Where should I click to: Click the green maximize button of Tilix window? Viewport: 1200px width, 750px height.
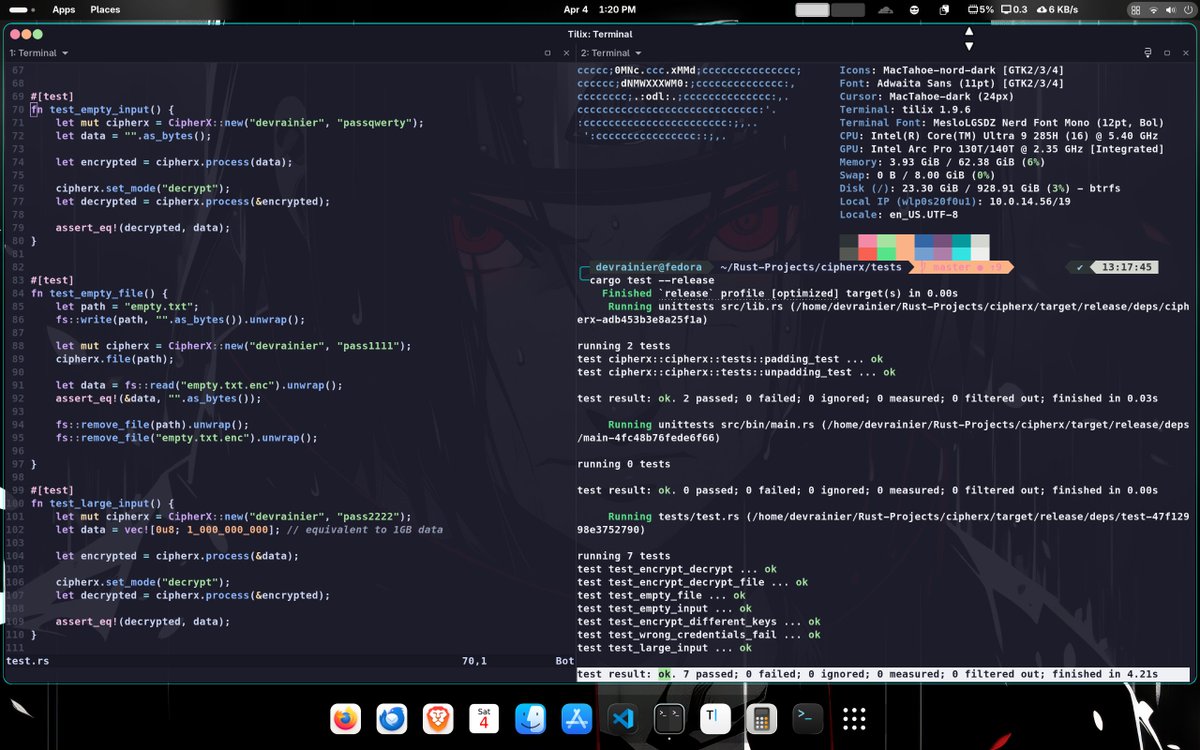38,34
